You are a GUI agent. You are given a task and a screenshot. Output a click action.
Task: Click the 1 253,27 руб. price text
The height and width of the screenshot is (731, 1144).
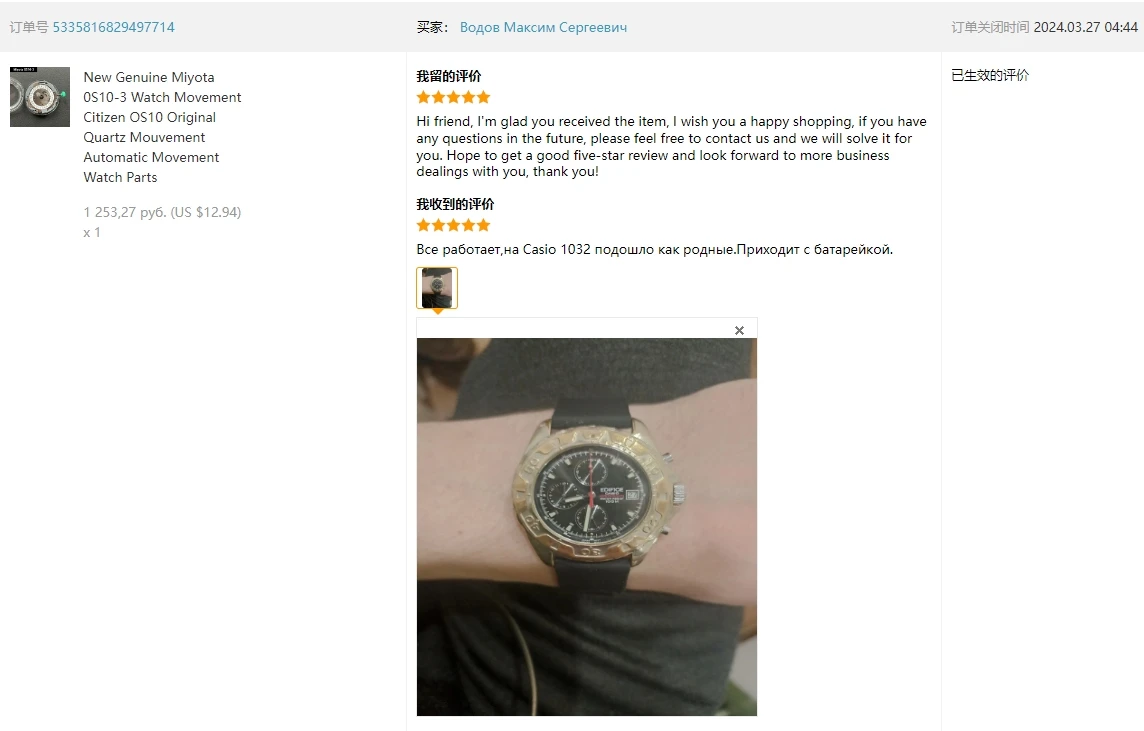click(125, 212)
